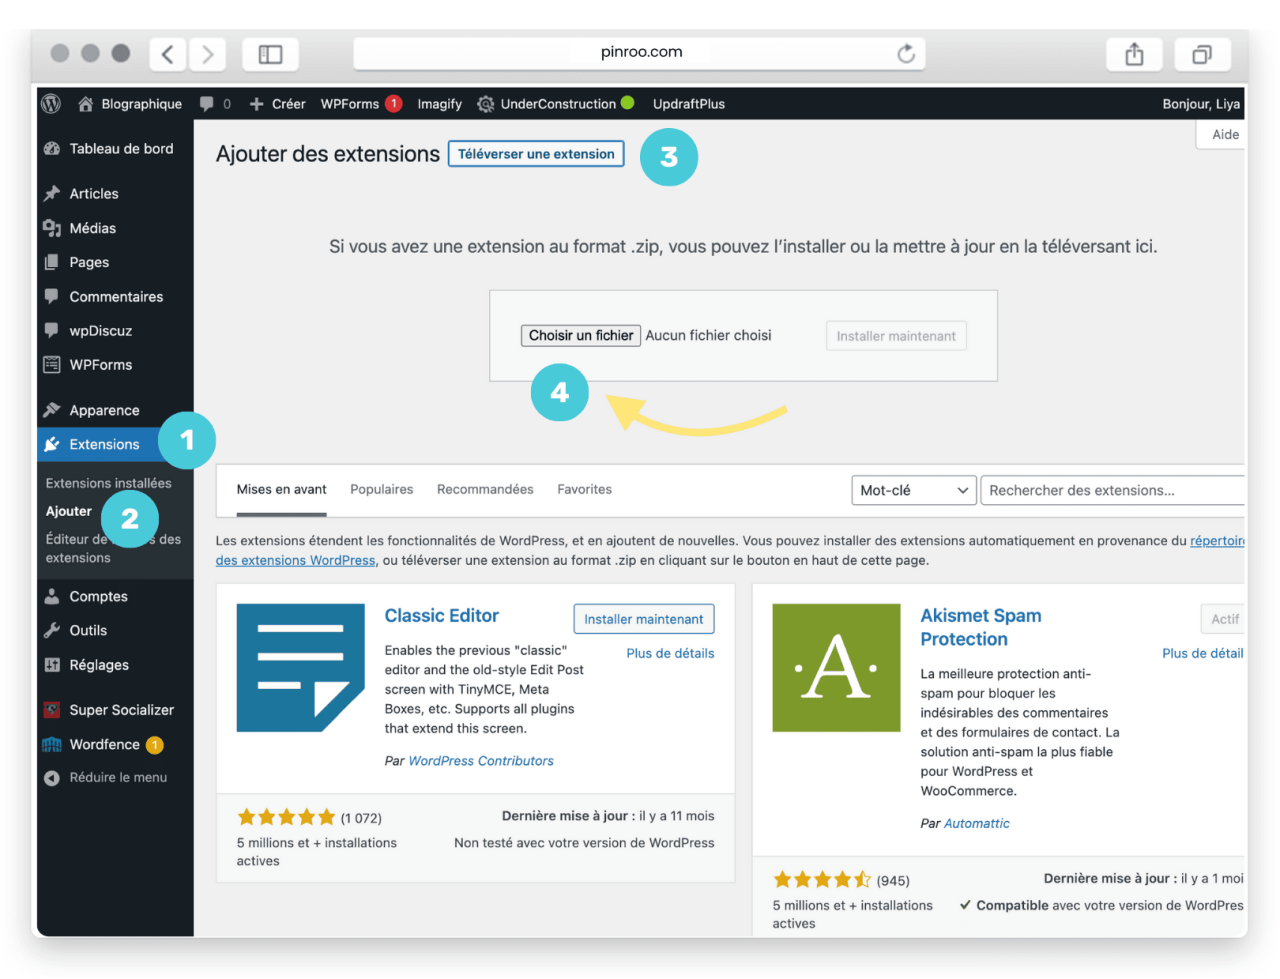
Task: Toggle the Safari sidebar button
Action: point(270,54)
